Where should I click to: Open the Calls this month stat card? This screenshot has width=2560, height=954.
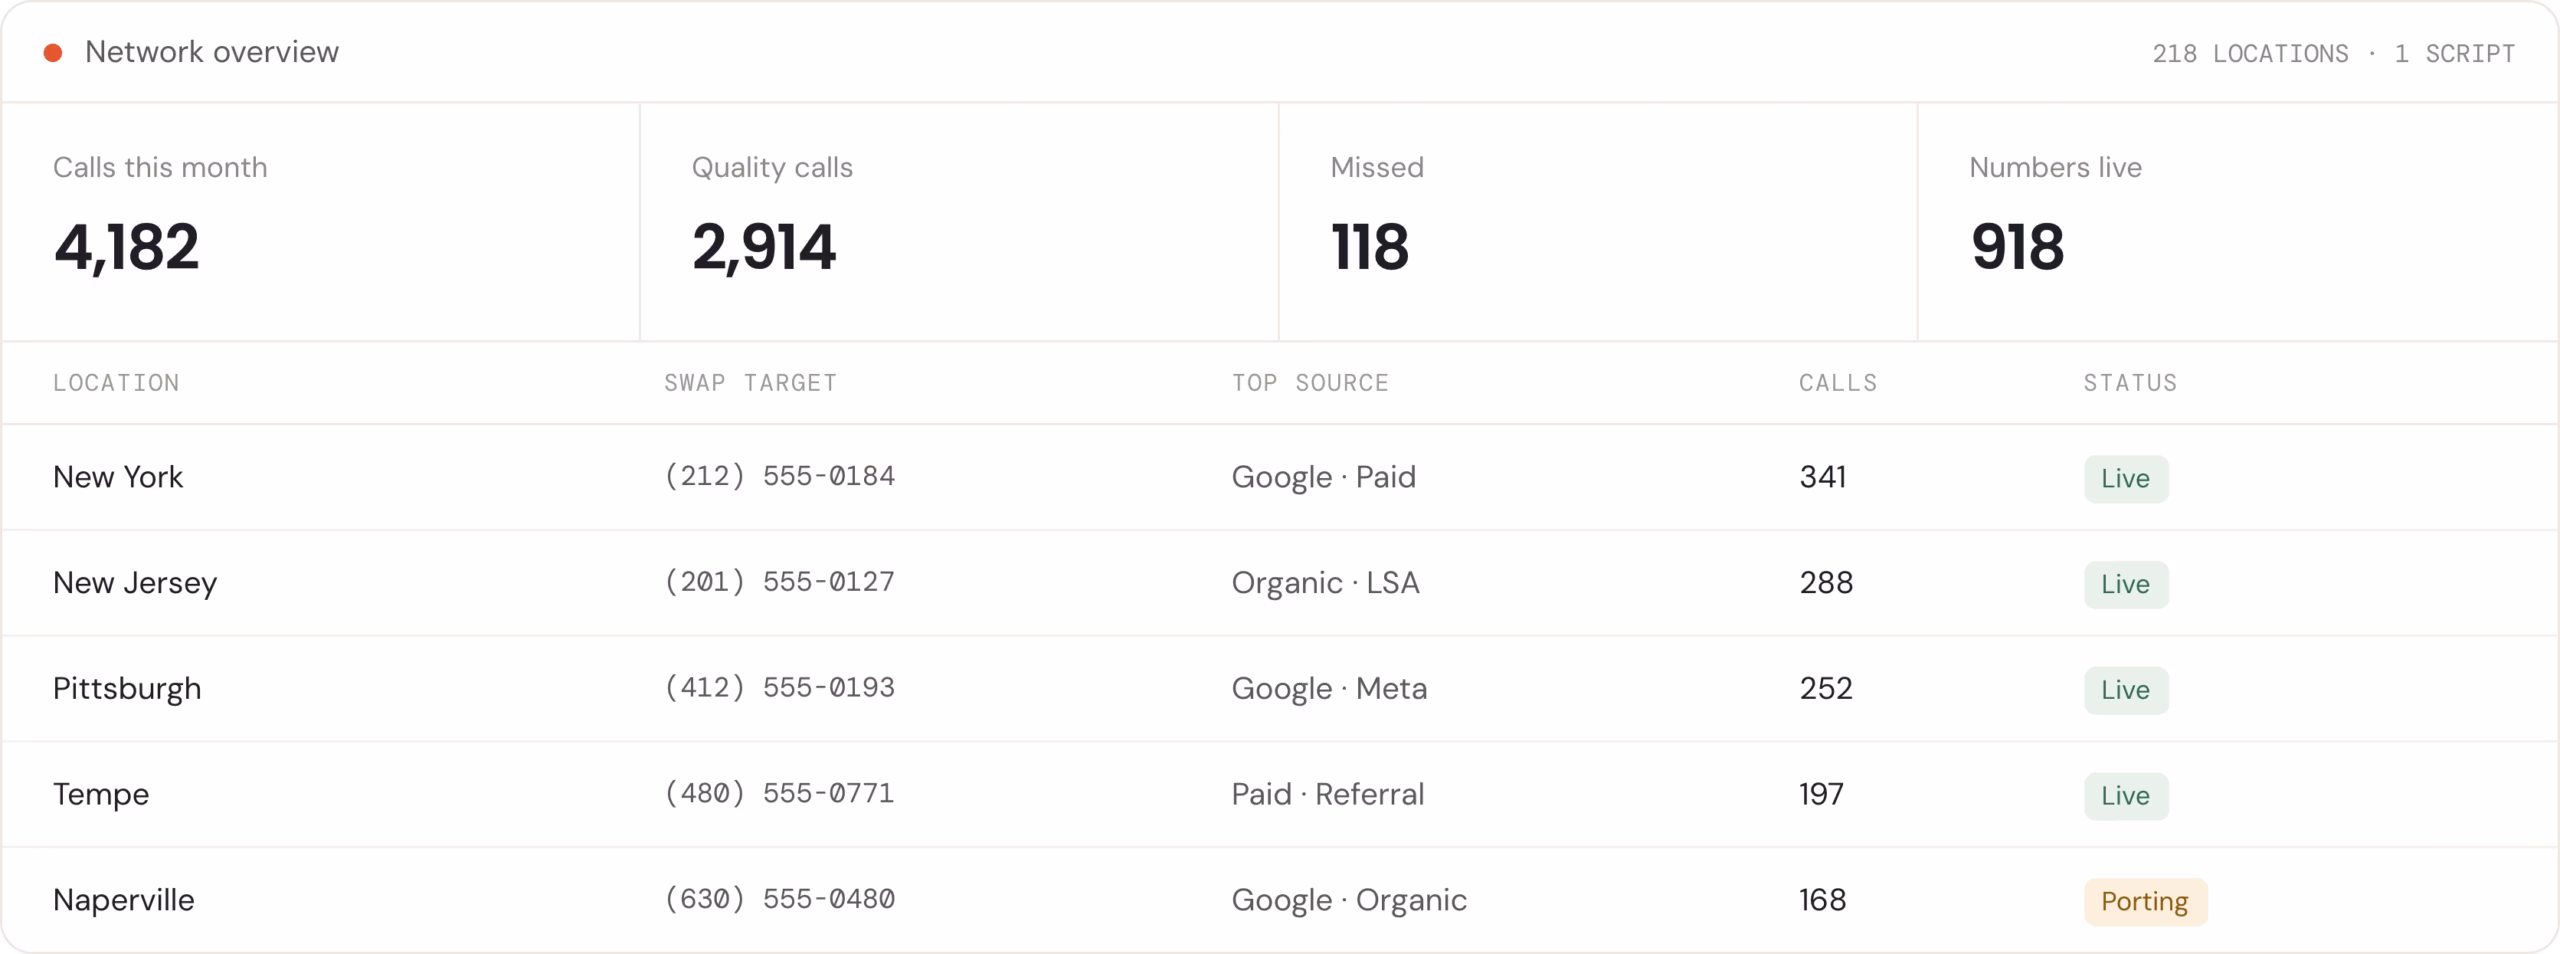click(320, 221)
